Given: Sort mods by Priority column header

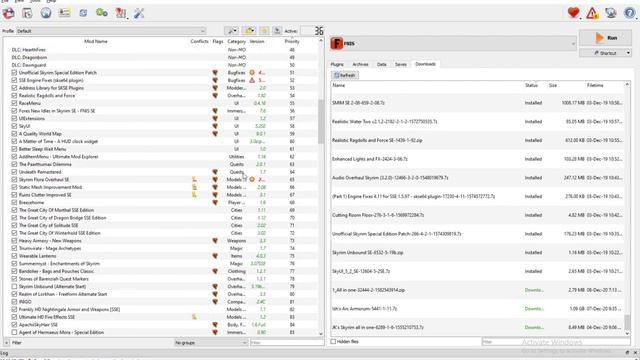Looking at the screenshot, I should tap(292, 41).
